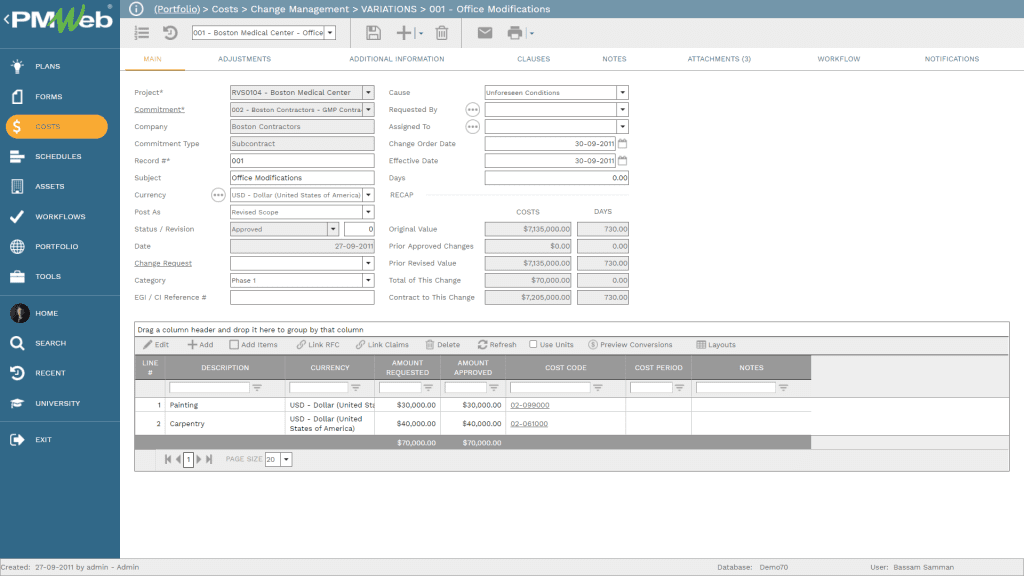Open the Tools briefcase module

(x=18, y=277)
